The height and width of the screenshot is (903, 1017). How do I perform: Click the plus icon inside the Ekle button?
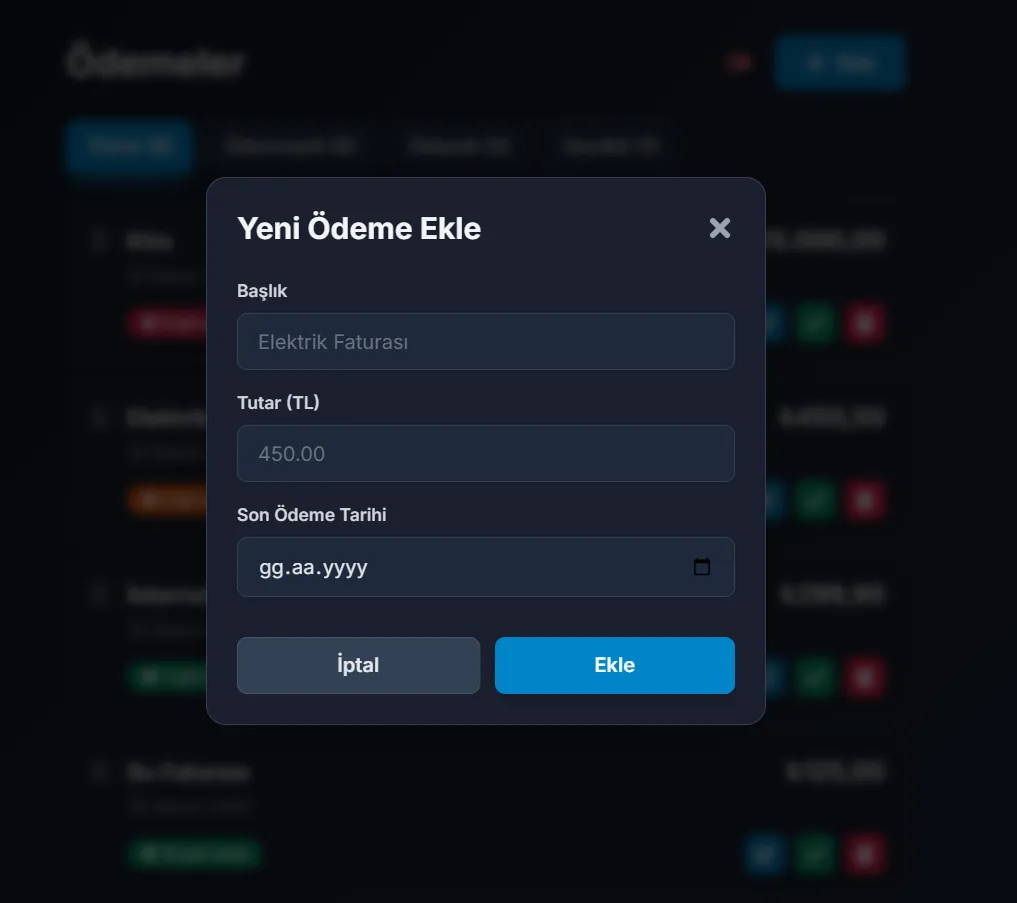(x=814, y=62)
